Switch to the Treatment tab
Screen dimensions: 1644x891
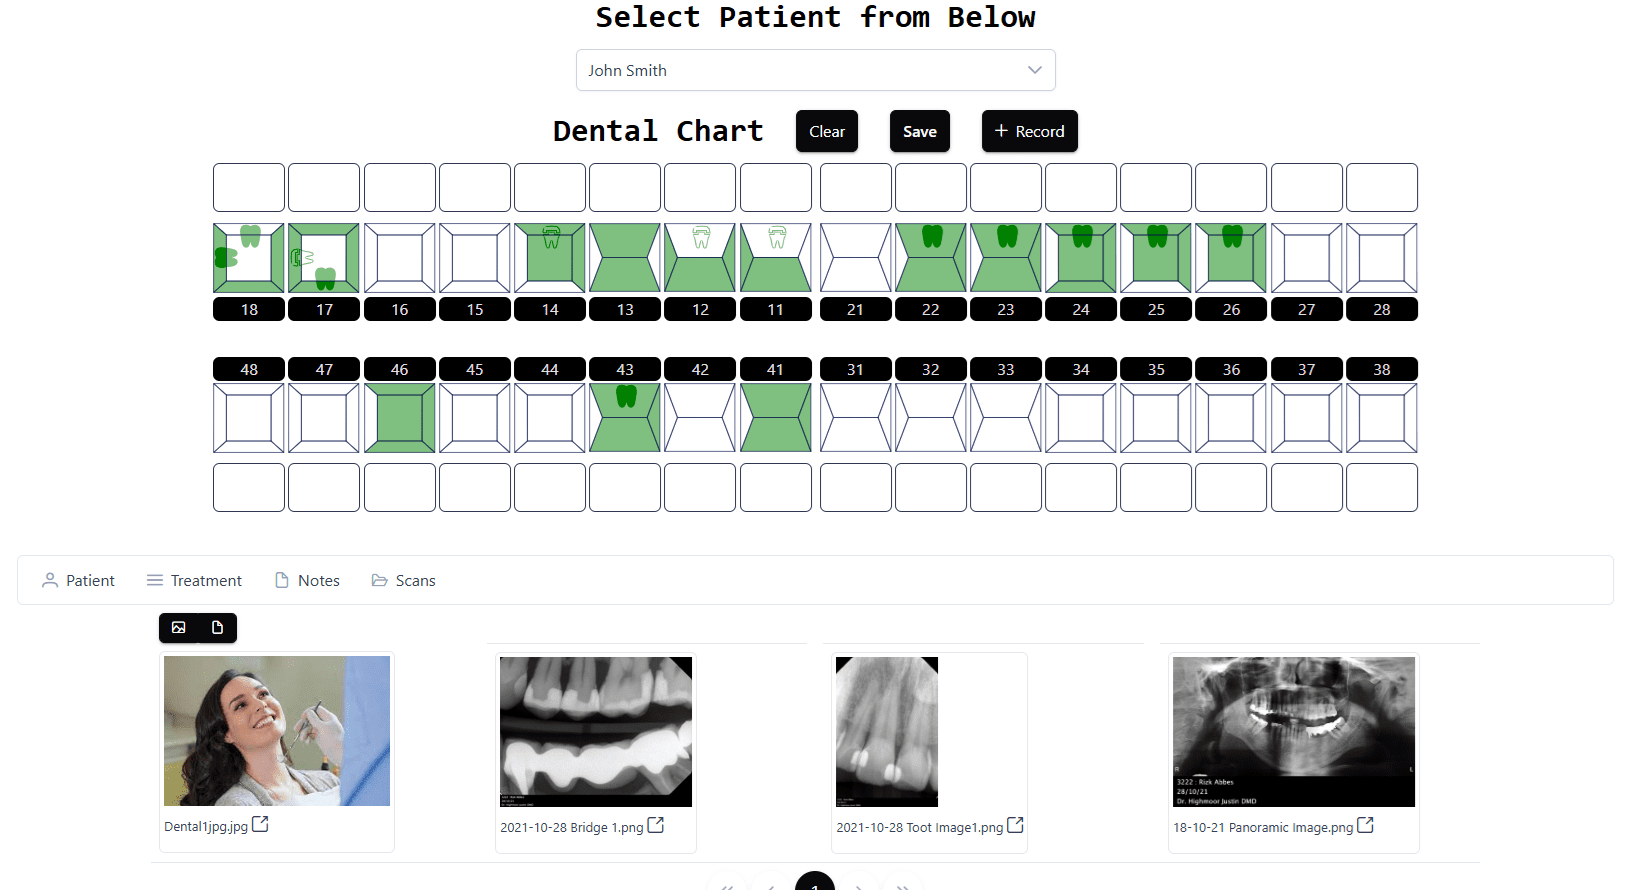[194, 581]
